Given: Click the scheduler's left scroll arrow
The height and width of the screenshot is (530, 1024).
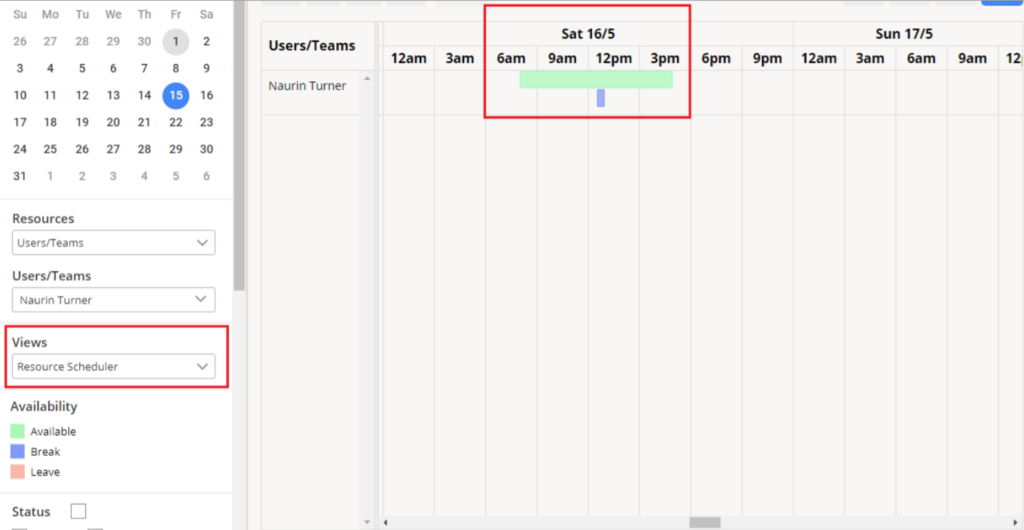Looking at the screenshot, I should click(387, 522).
